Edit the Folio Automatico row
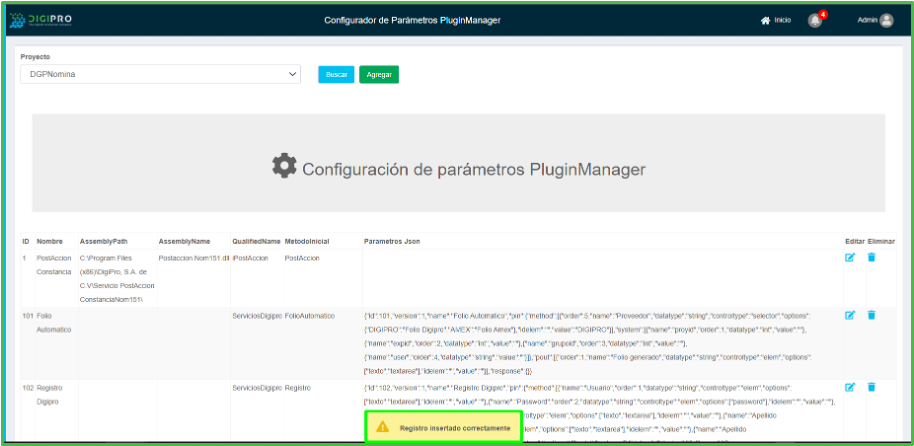 pos(850,315)
